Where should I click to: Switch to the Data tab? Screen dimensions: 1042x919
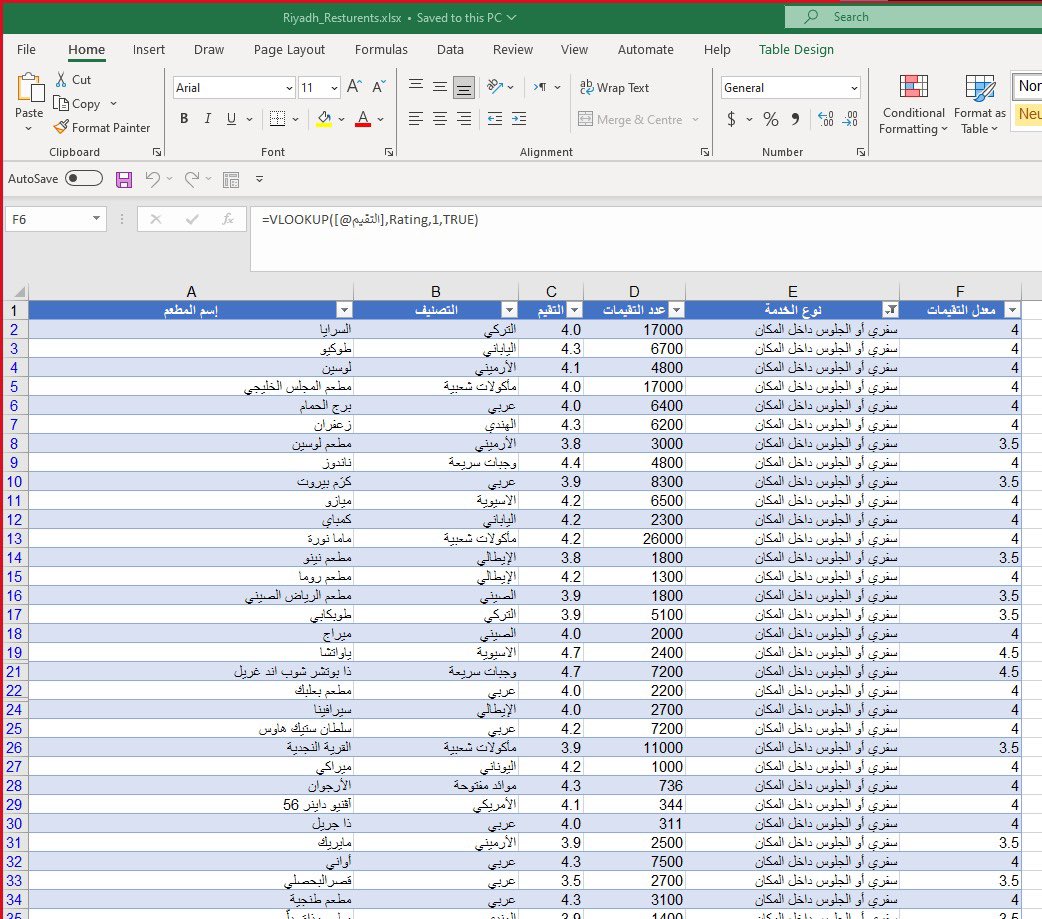pyautogui.click(x=450, y=49)
